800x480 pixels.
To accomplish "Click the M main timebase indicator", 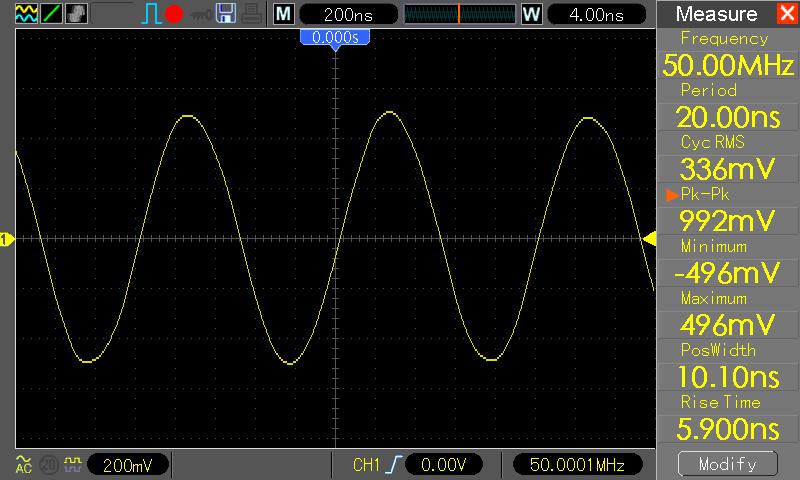I will pyautogui.click(x=284, y=14).
